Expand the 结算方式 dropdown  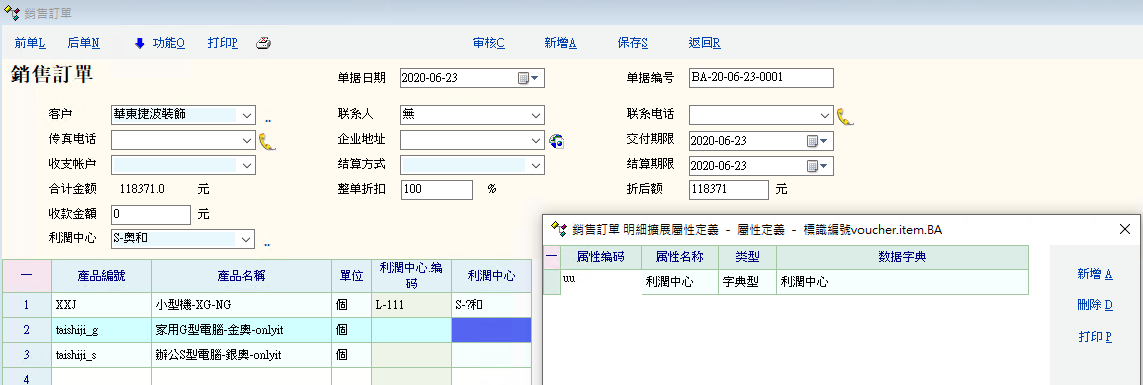tap(536, 166)
